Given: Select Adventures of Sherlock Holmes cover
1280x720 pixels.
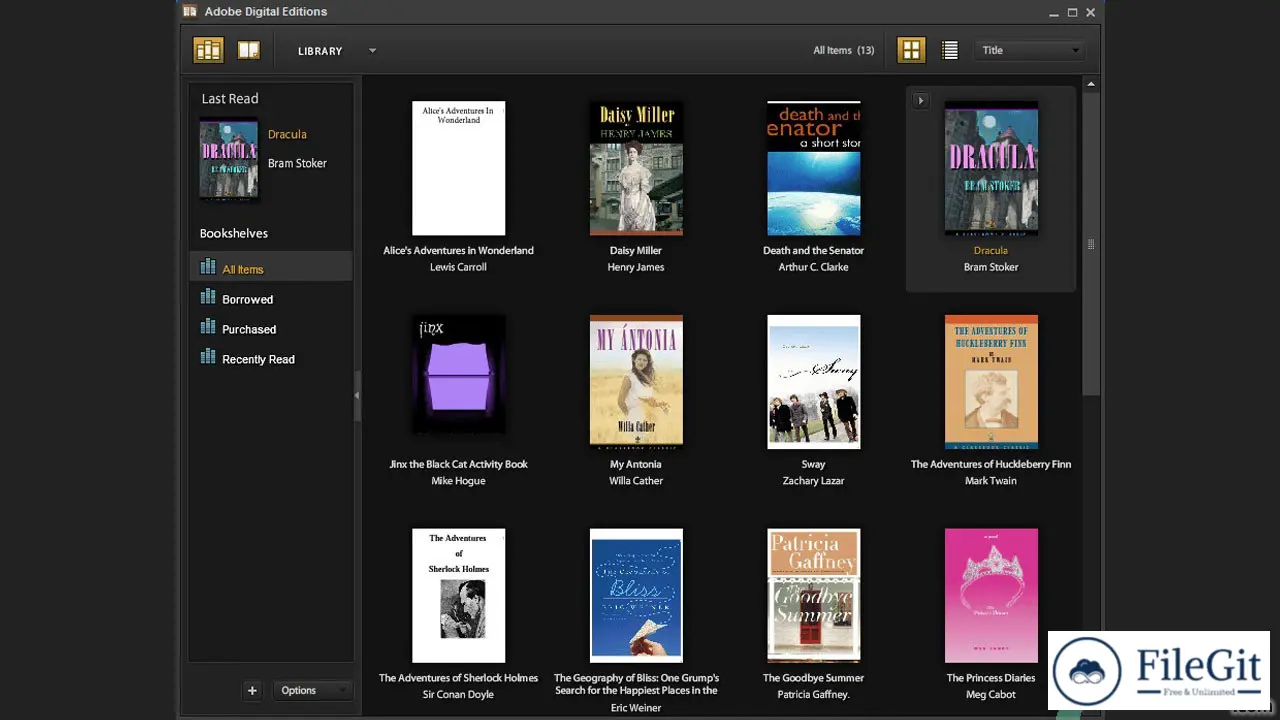Looking at the screenshot, I should (x=459, y=595).
